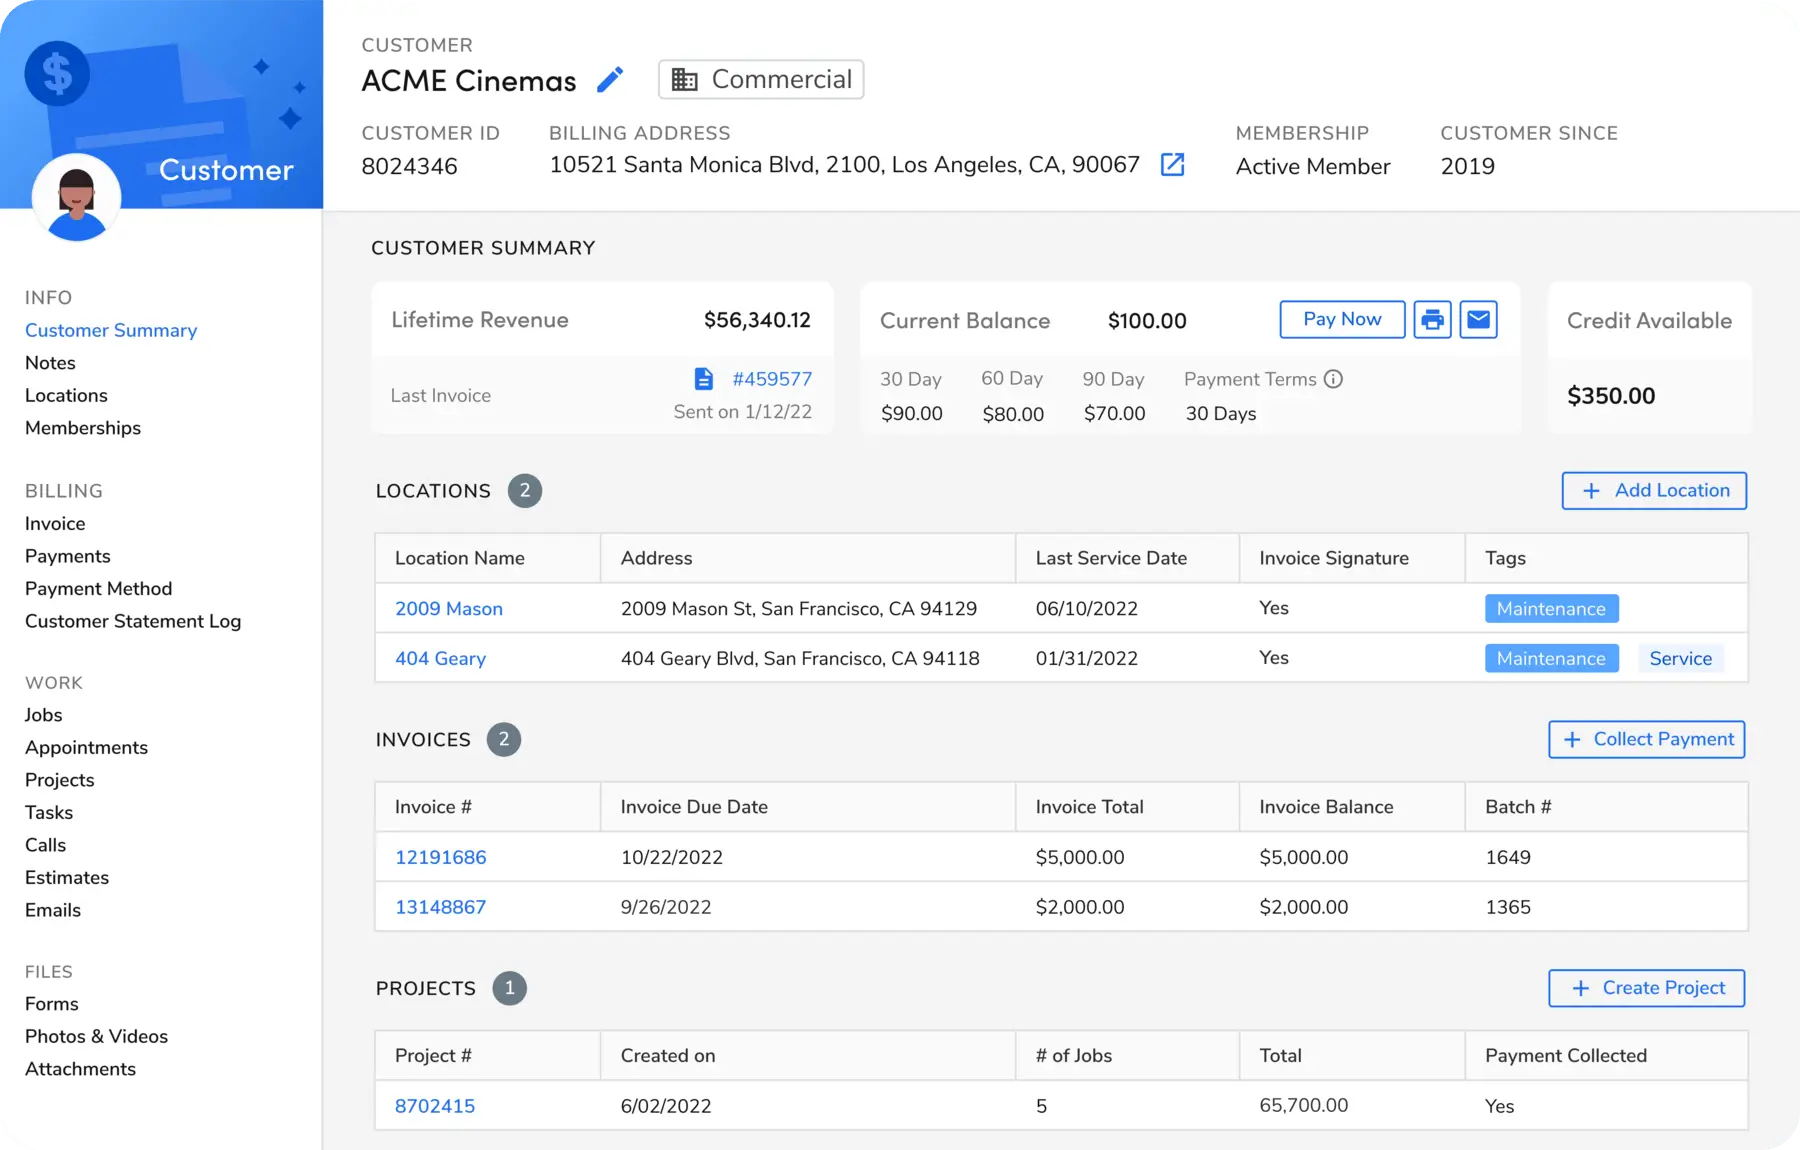The height and width of the screenshot is (1150, 1800).
Task: Open Estimates in the sidebar
Action: 67,878
